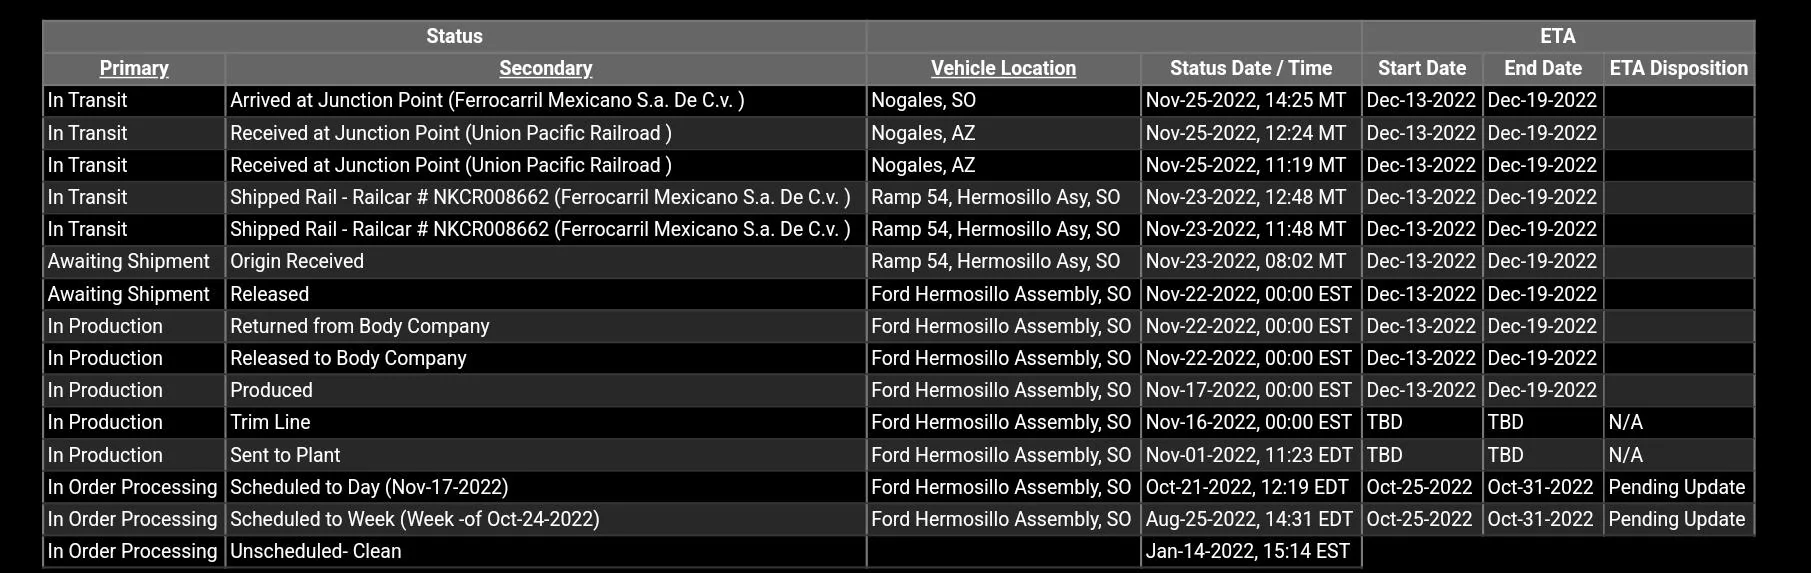Select the Returned from Body Company row
This screenshot has height=573, width=1811.
point(898,326)
